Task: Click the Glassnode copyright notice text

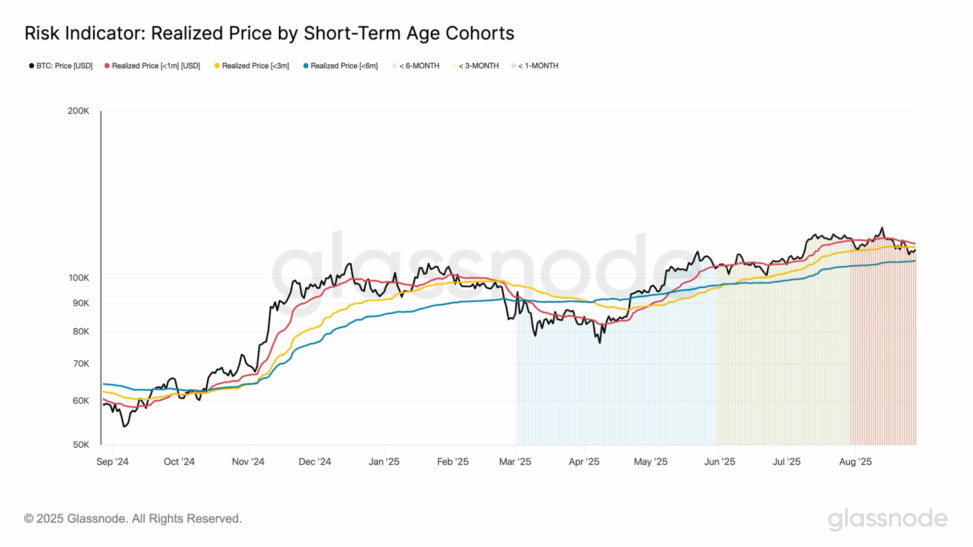Action: [x=133, y=518]
